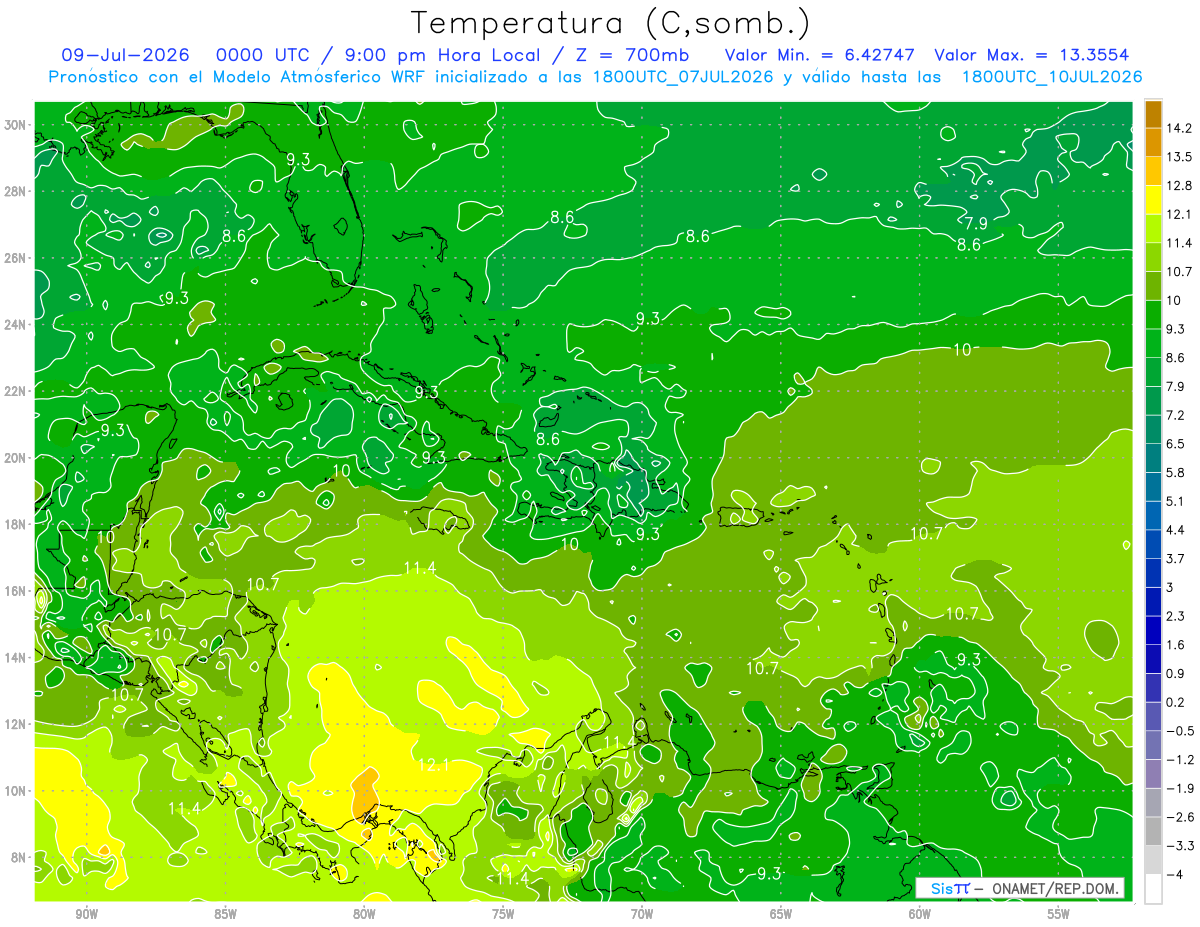The image size is (1200, 927).
Task: Click the 70W longitude axis label
Action: [642, 914]
